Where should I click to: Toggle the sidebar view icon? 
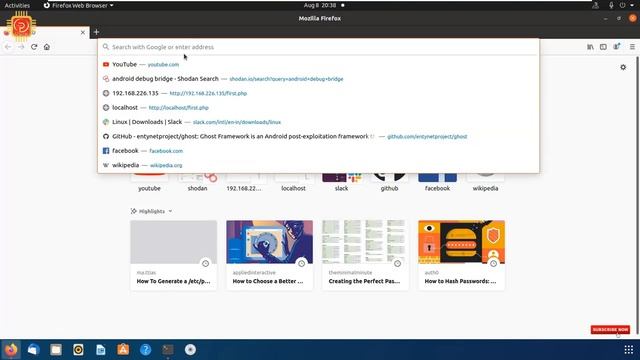pyautogui.click(x=603, y=47)
